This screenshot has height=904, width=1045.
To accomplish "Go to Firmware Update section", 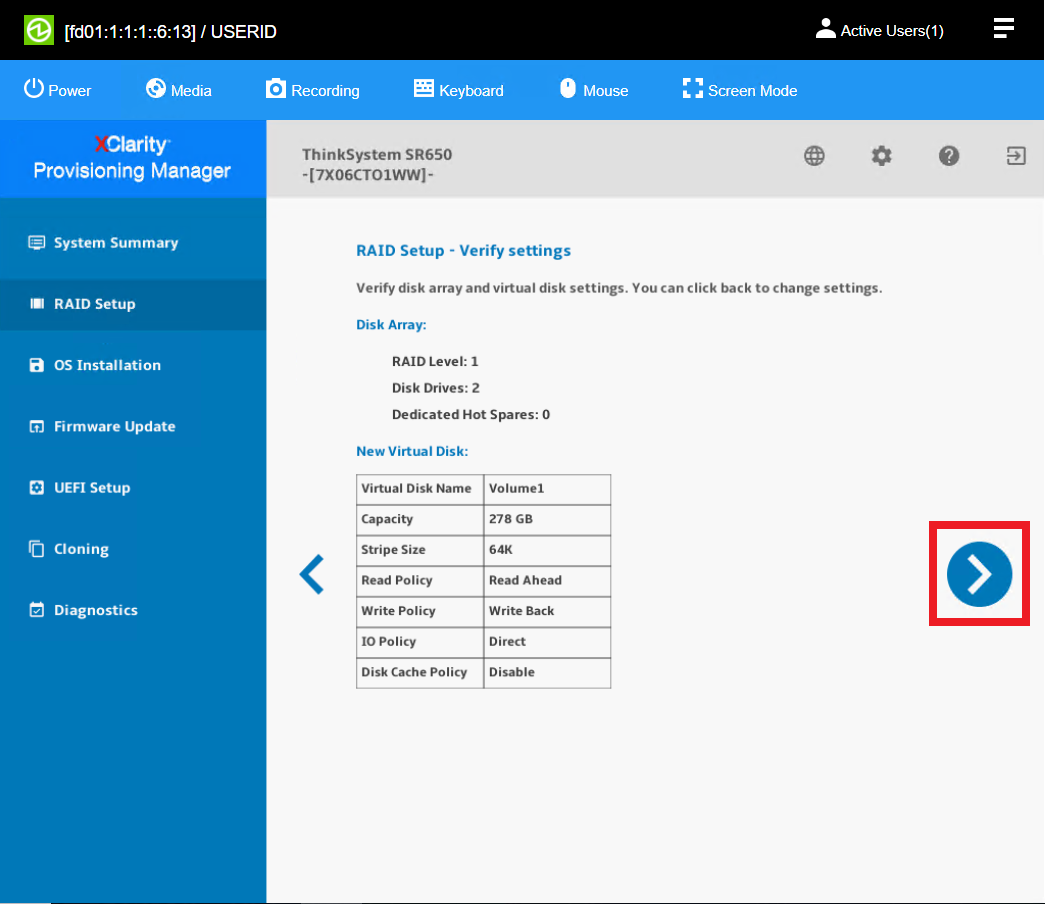I will 114,426.
